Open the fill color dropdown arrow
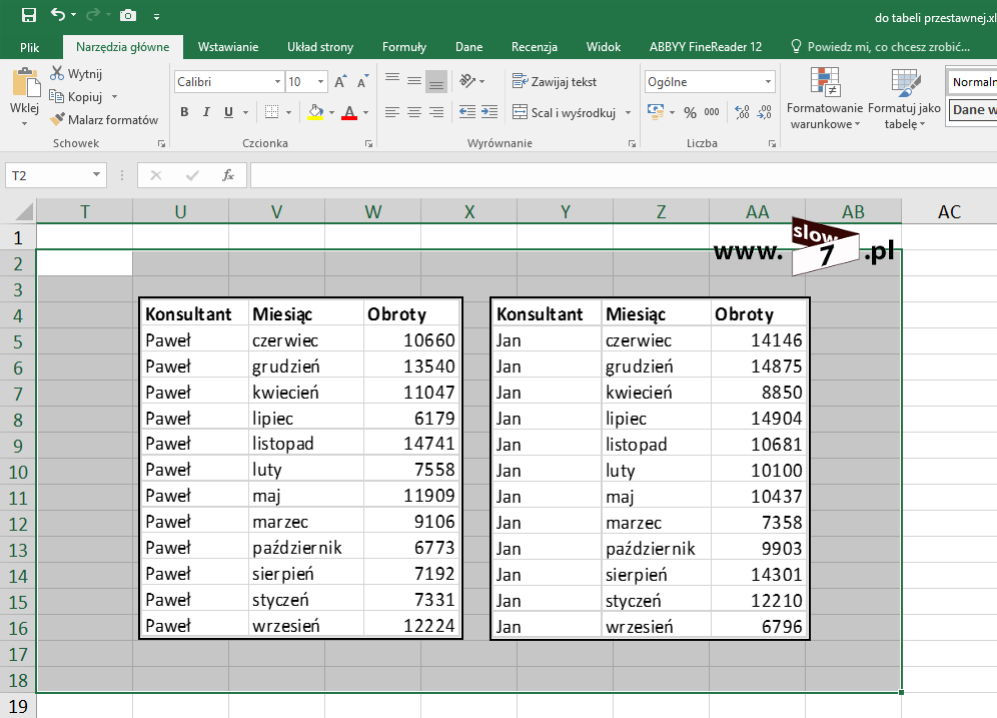This screenshot has width=997, height=718. tap(331, 113)
